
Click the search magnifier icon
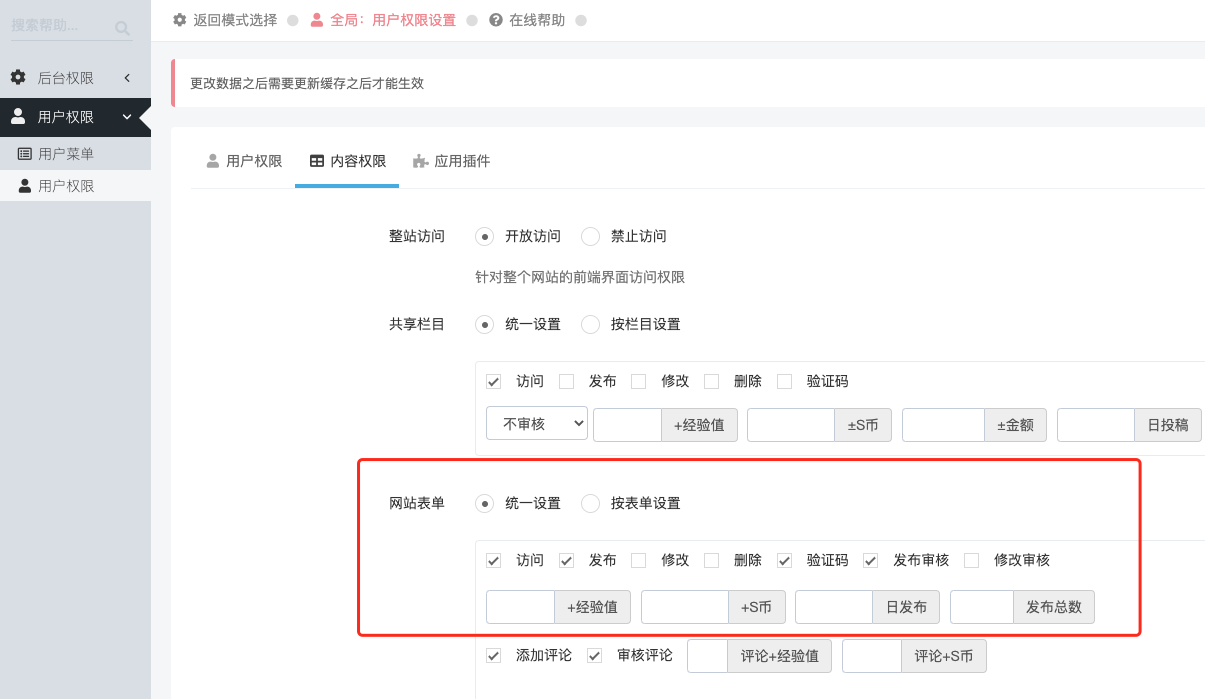pos(122,28)
